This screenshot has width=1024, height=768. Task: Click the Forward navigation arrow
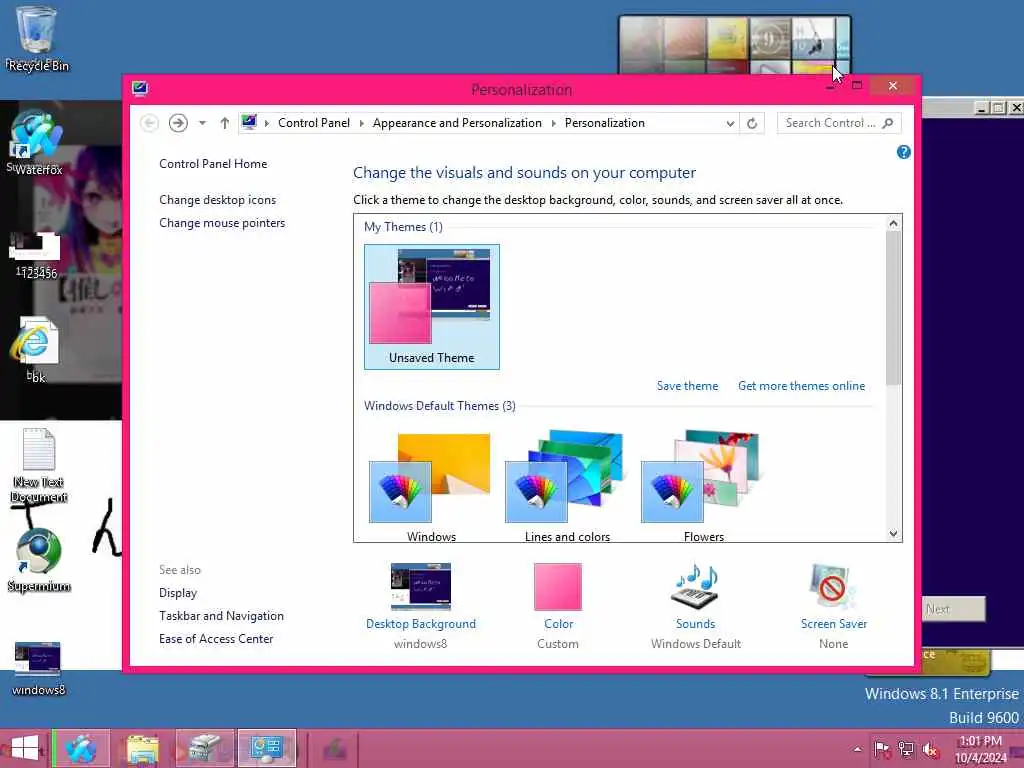(x=178, y=123)
